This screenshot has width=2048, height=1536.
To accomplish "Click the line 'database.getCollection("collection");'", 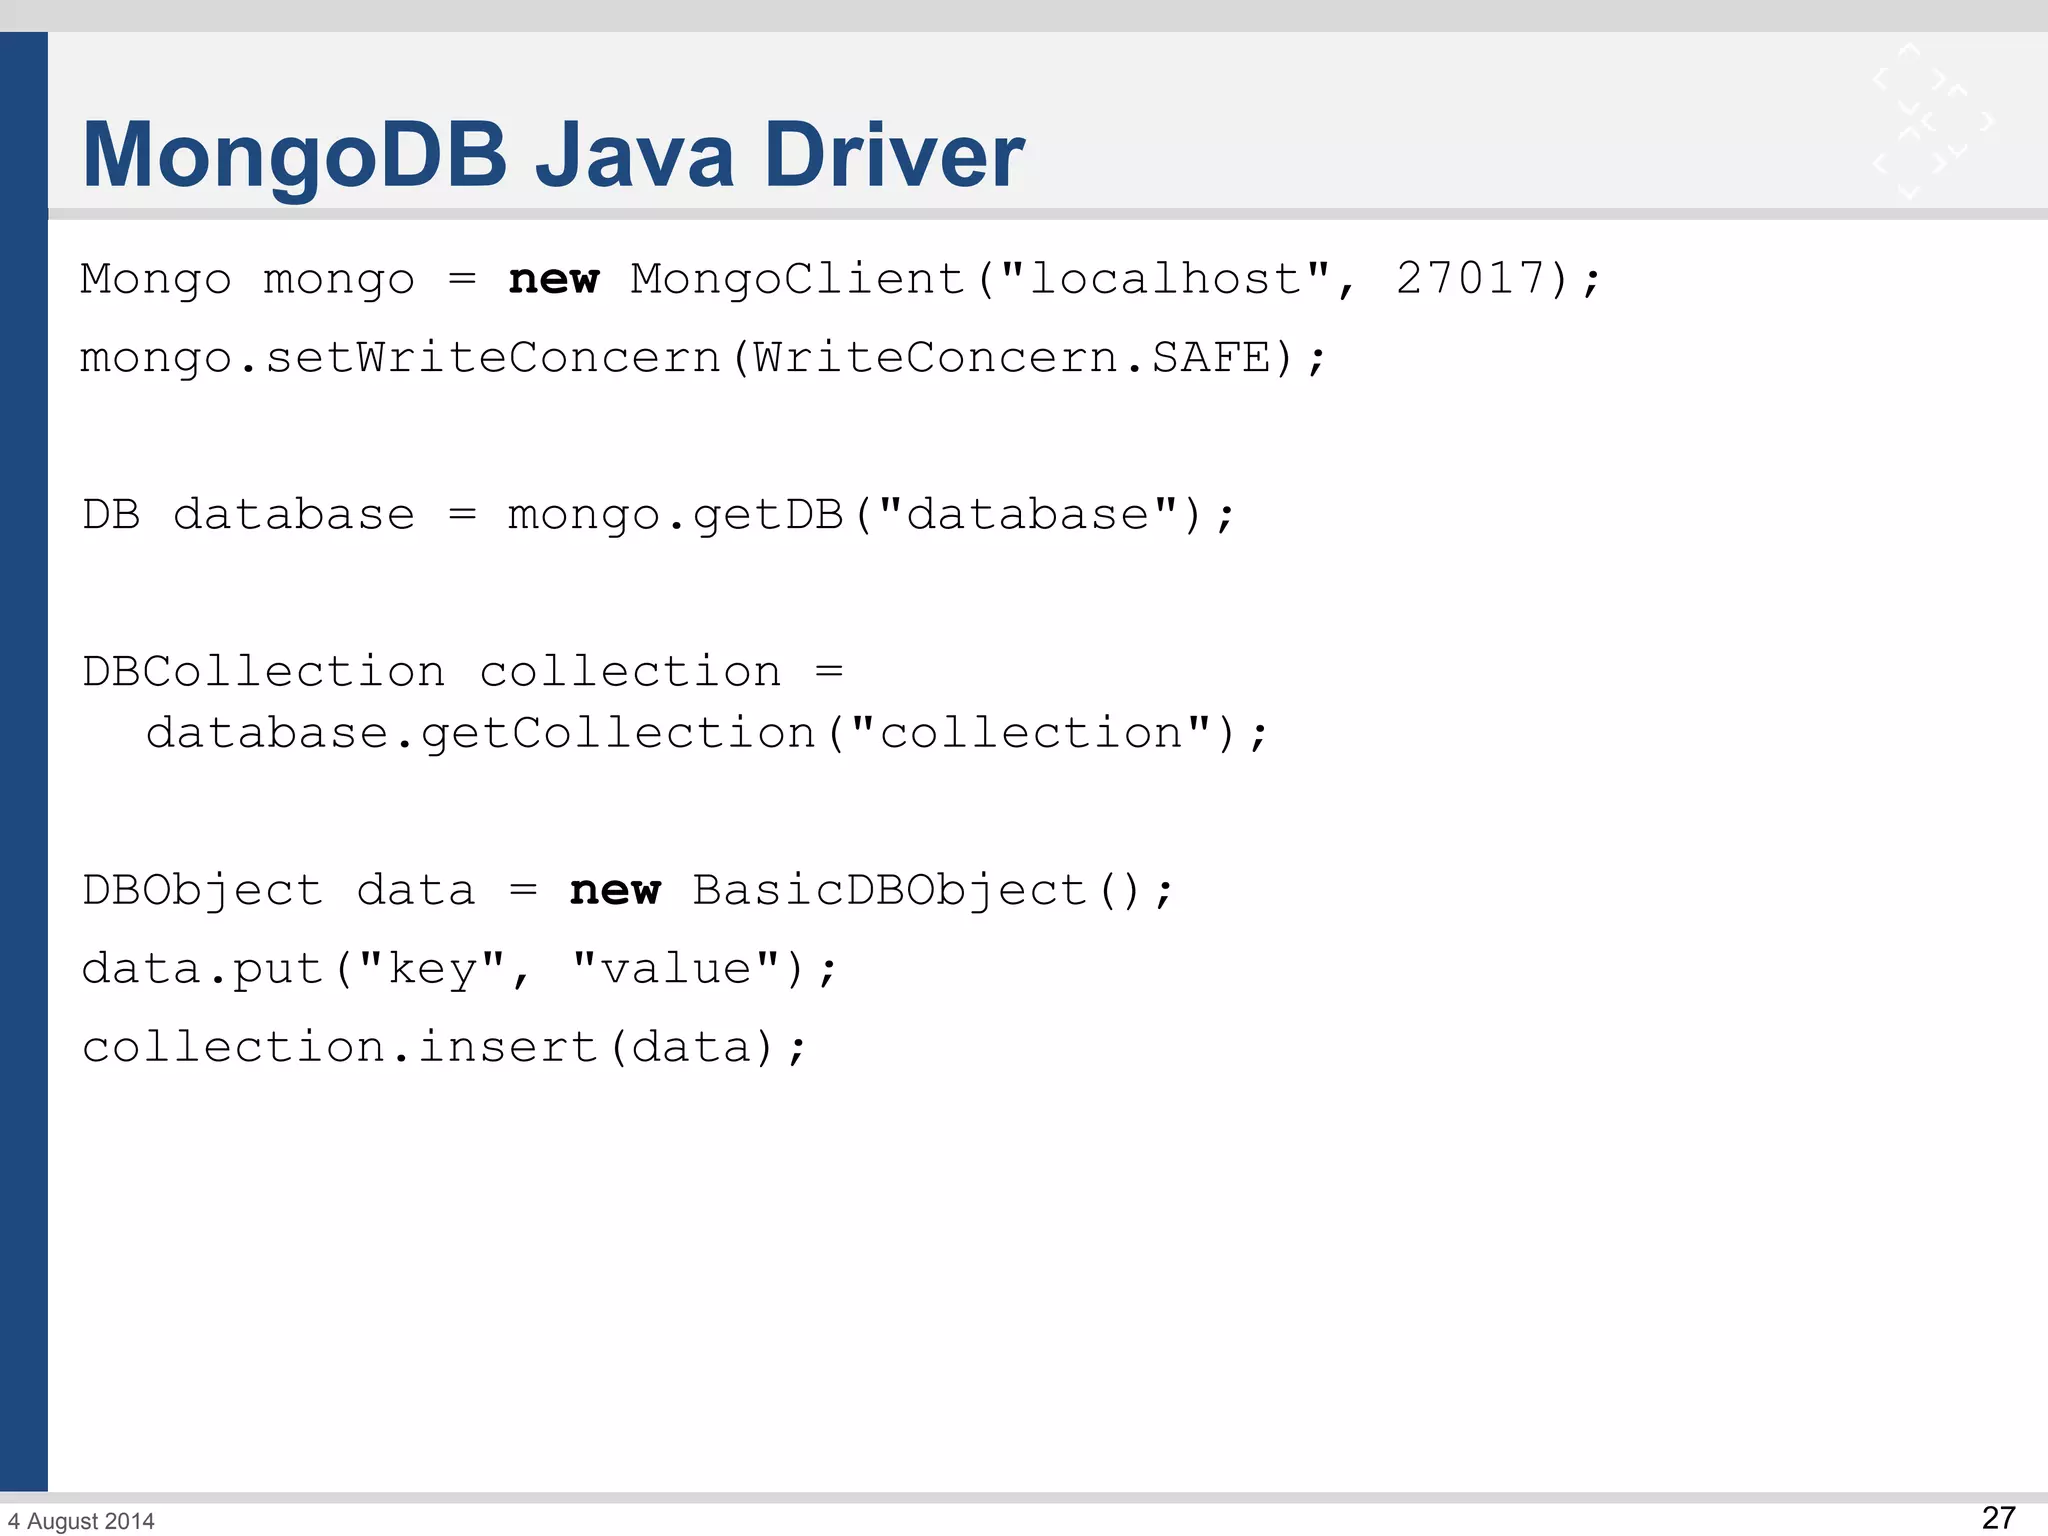I will pyautogui.click(x=707, y=734).
